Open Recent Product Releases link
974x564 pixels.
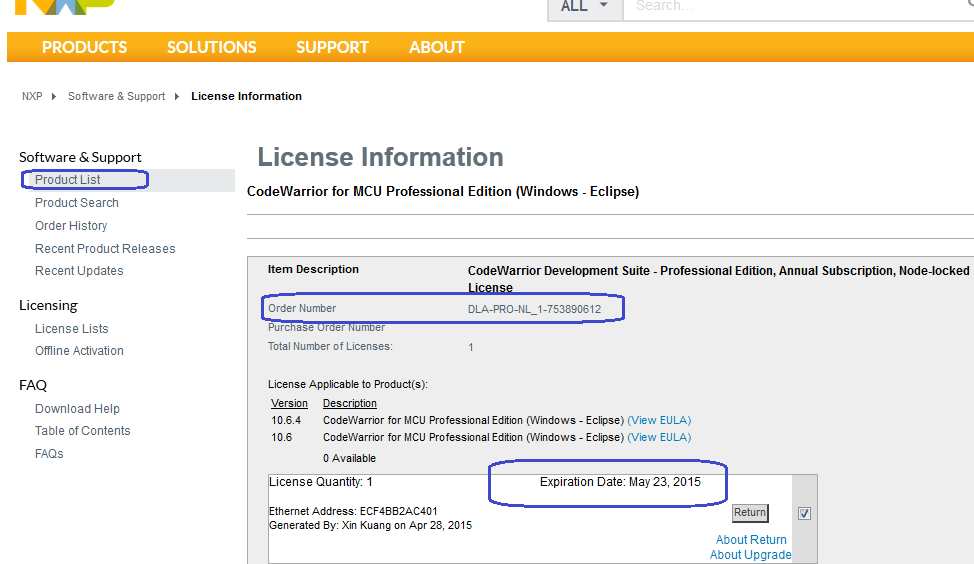[105, 248]
